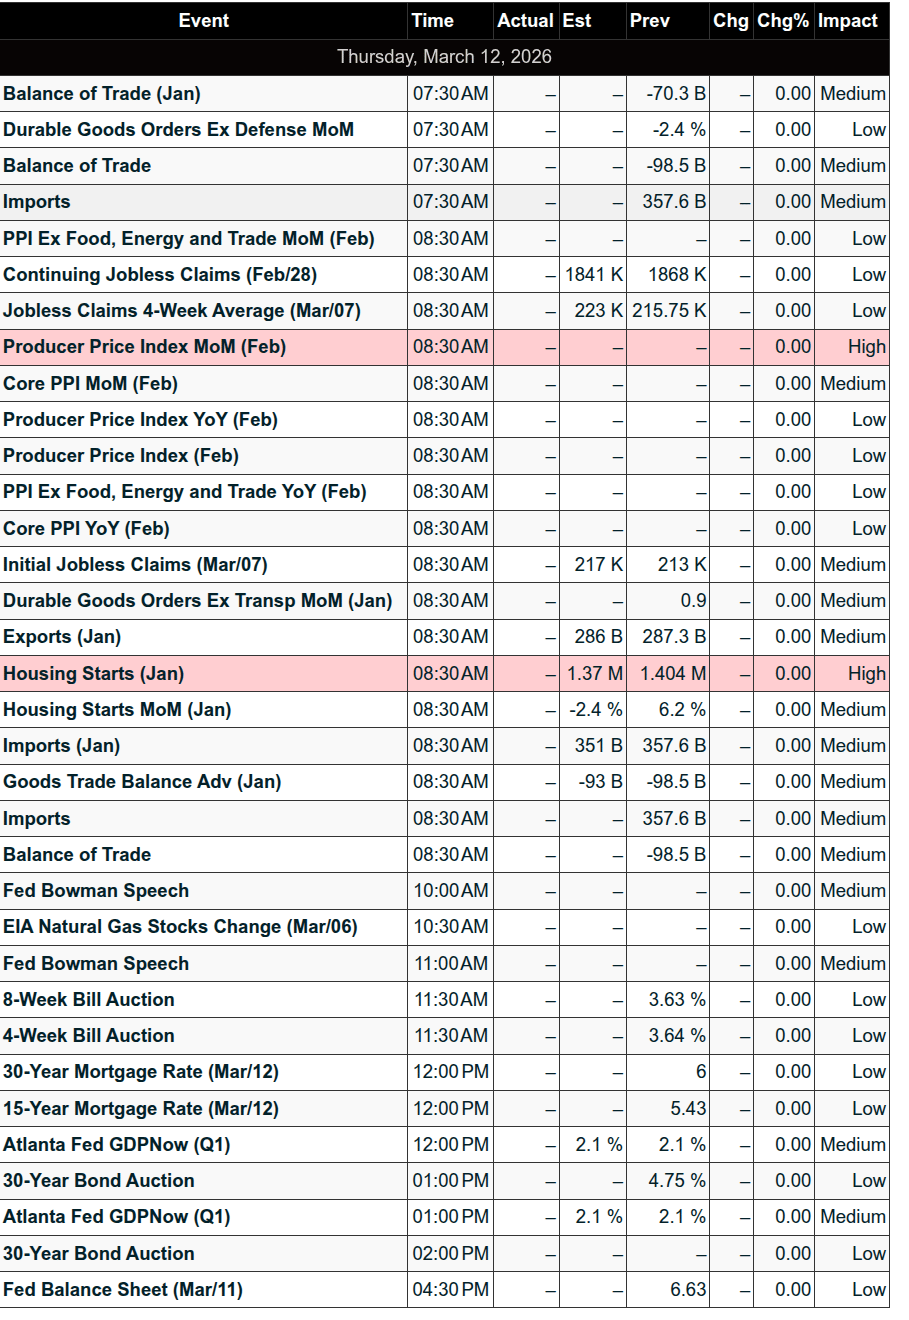Open 30-Year Mortgage Rate (Mar/12) event

coord(141,1072)
